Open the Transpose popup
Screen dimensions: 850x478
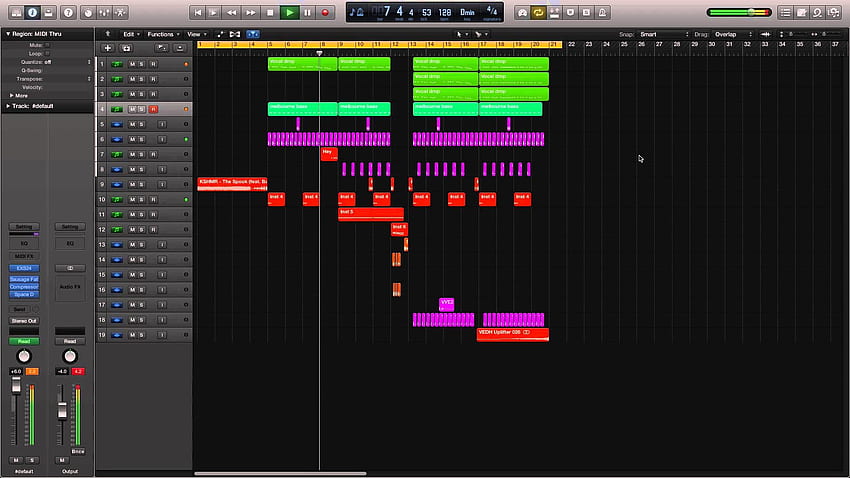67,79
